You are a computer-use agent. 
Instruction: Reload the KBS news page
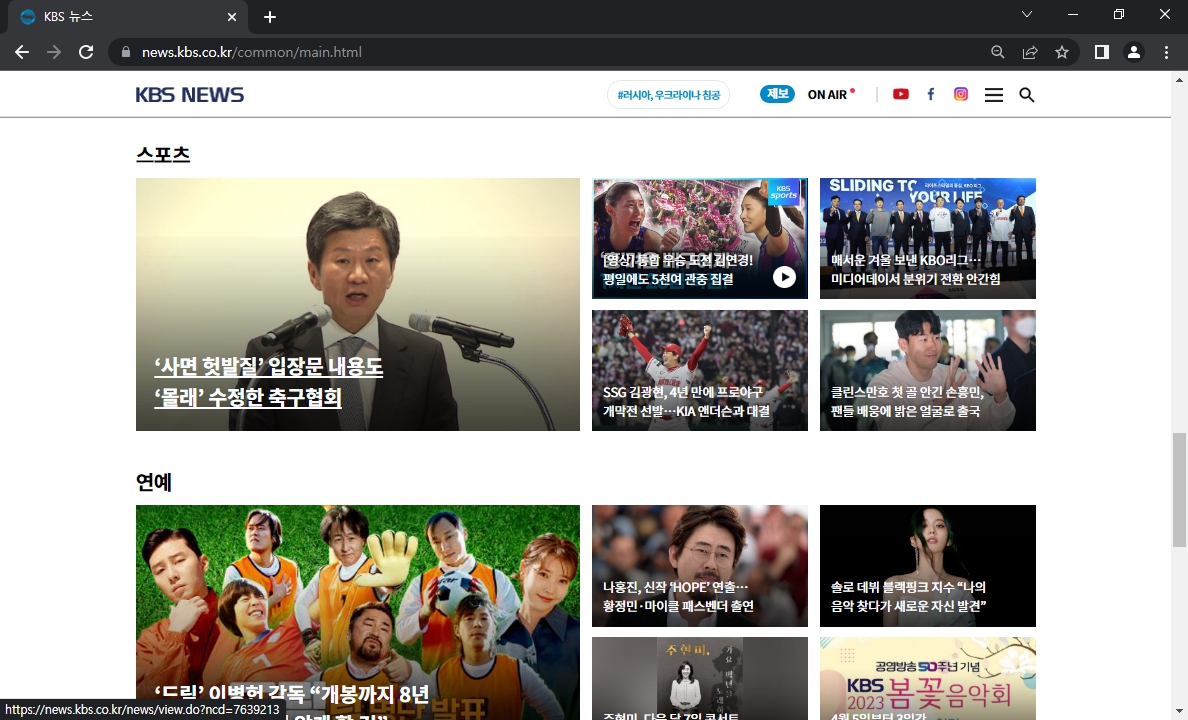click(x=86, y=52)
